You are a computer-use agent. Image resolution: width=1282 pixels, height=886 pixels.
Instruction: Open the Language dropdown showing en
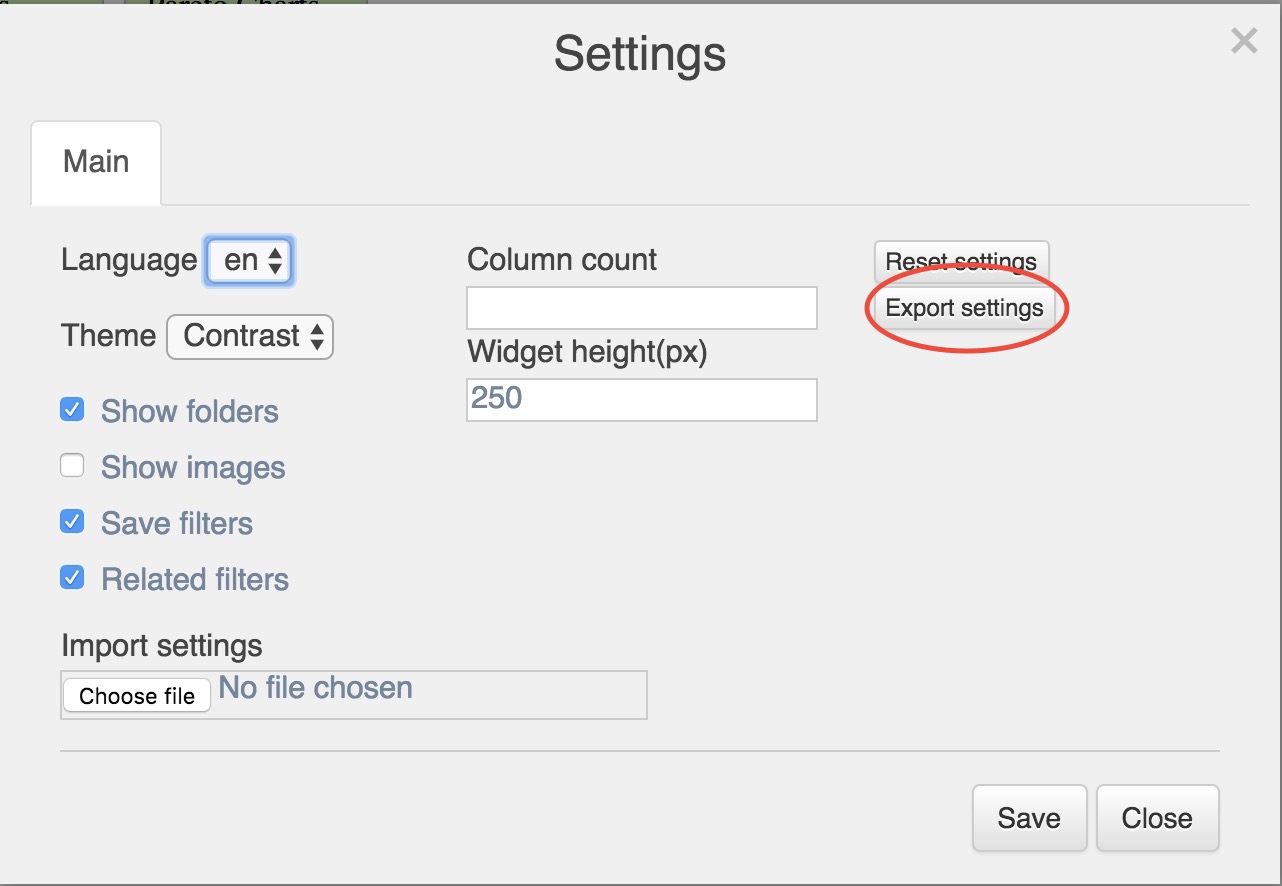click(250, 261)
